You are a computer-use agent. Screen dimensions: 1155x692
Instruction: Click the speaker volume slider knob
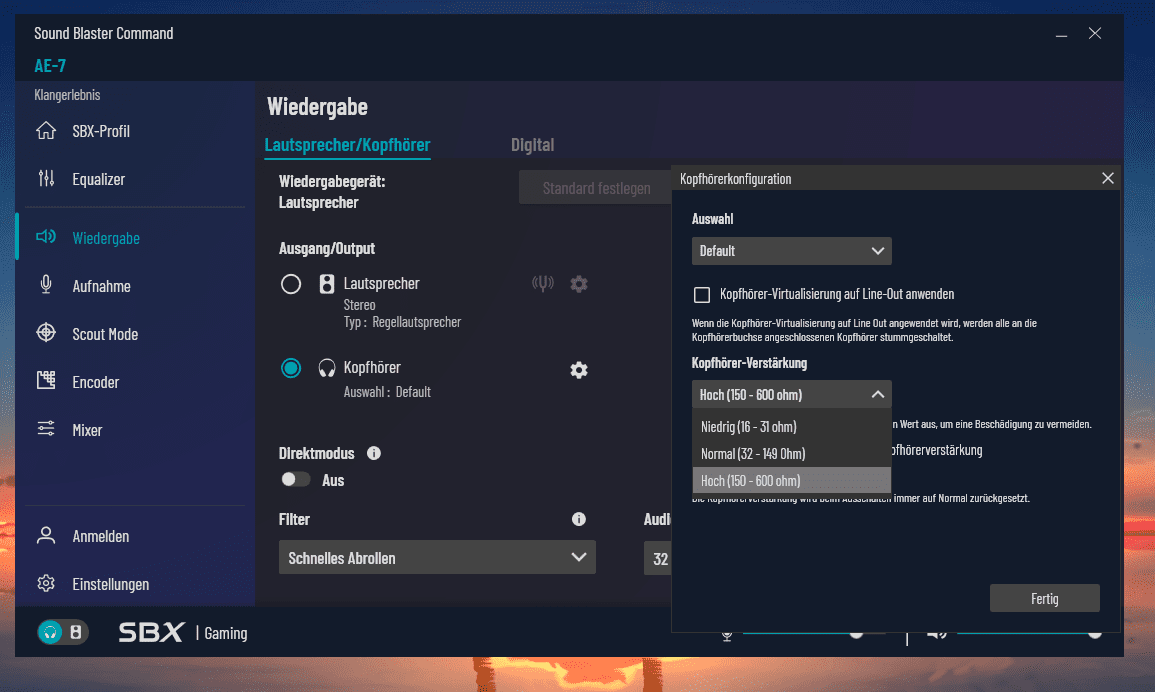[x=1095, y=634]
